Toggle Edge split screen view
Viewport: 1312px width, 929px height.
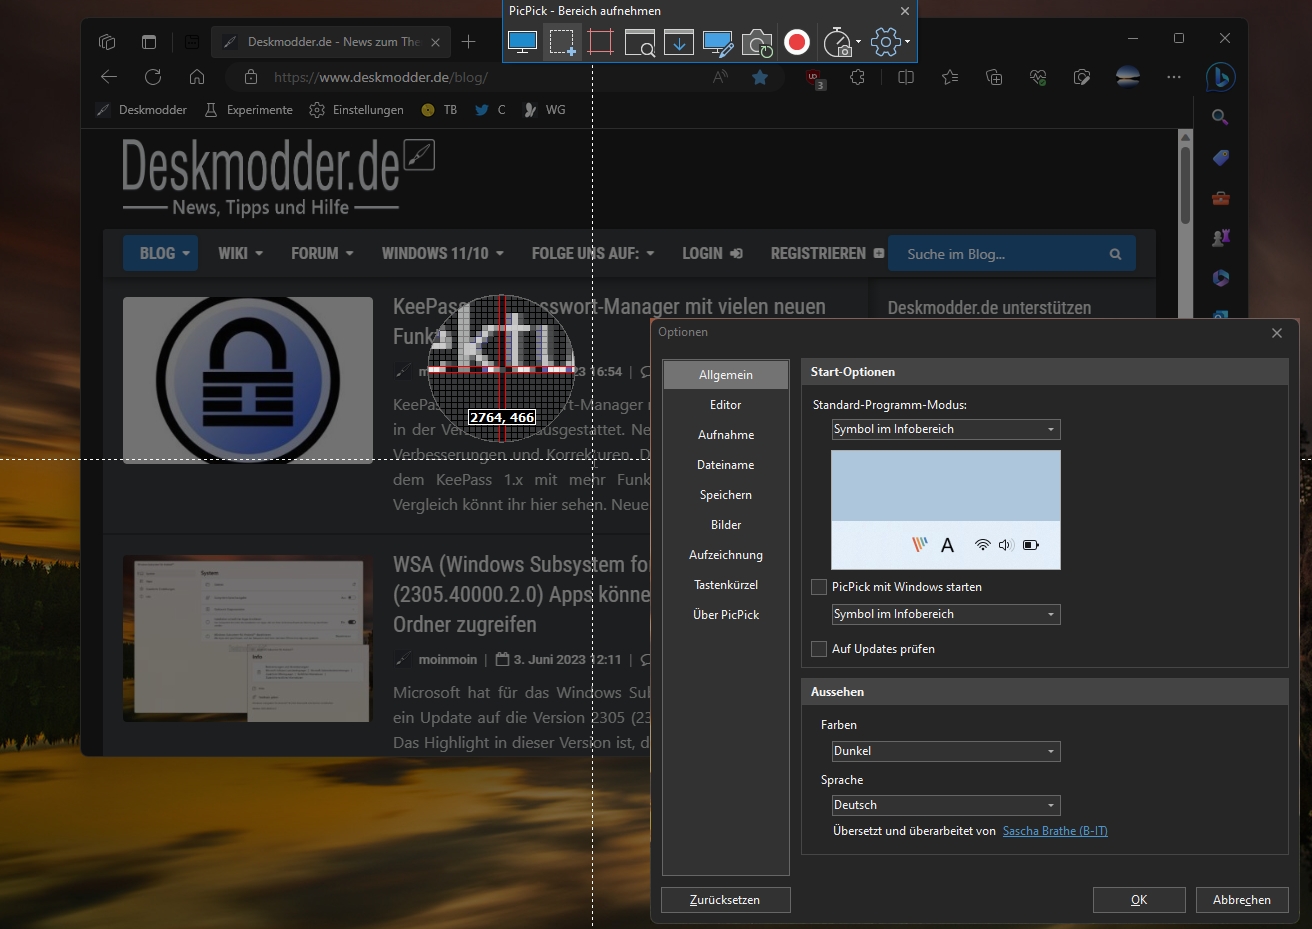coord(906,77)
